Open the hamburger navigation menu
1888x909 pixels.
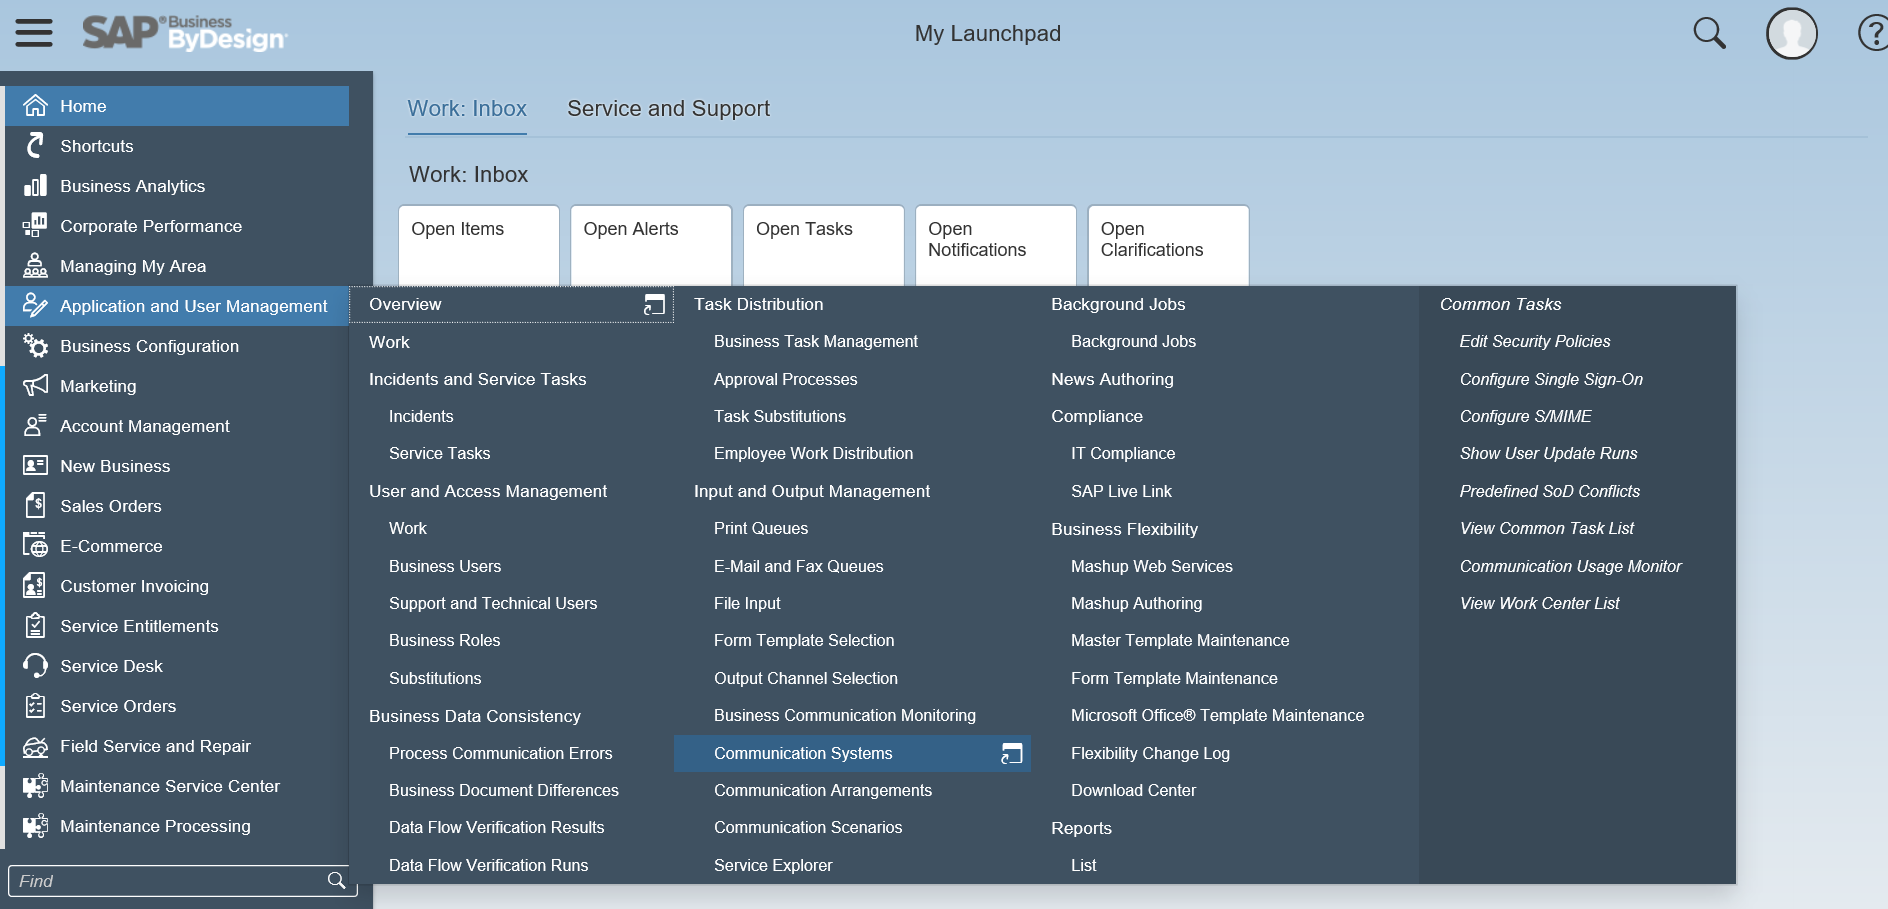tap(34, 33)
